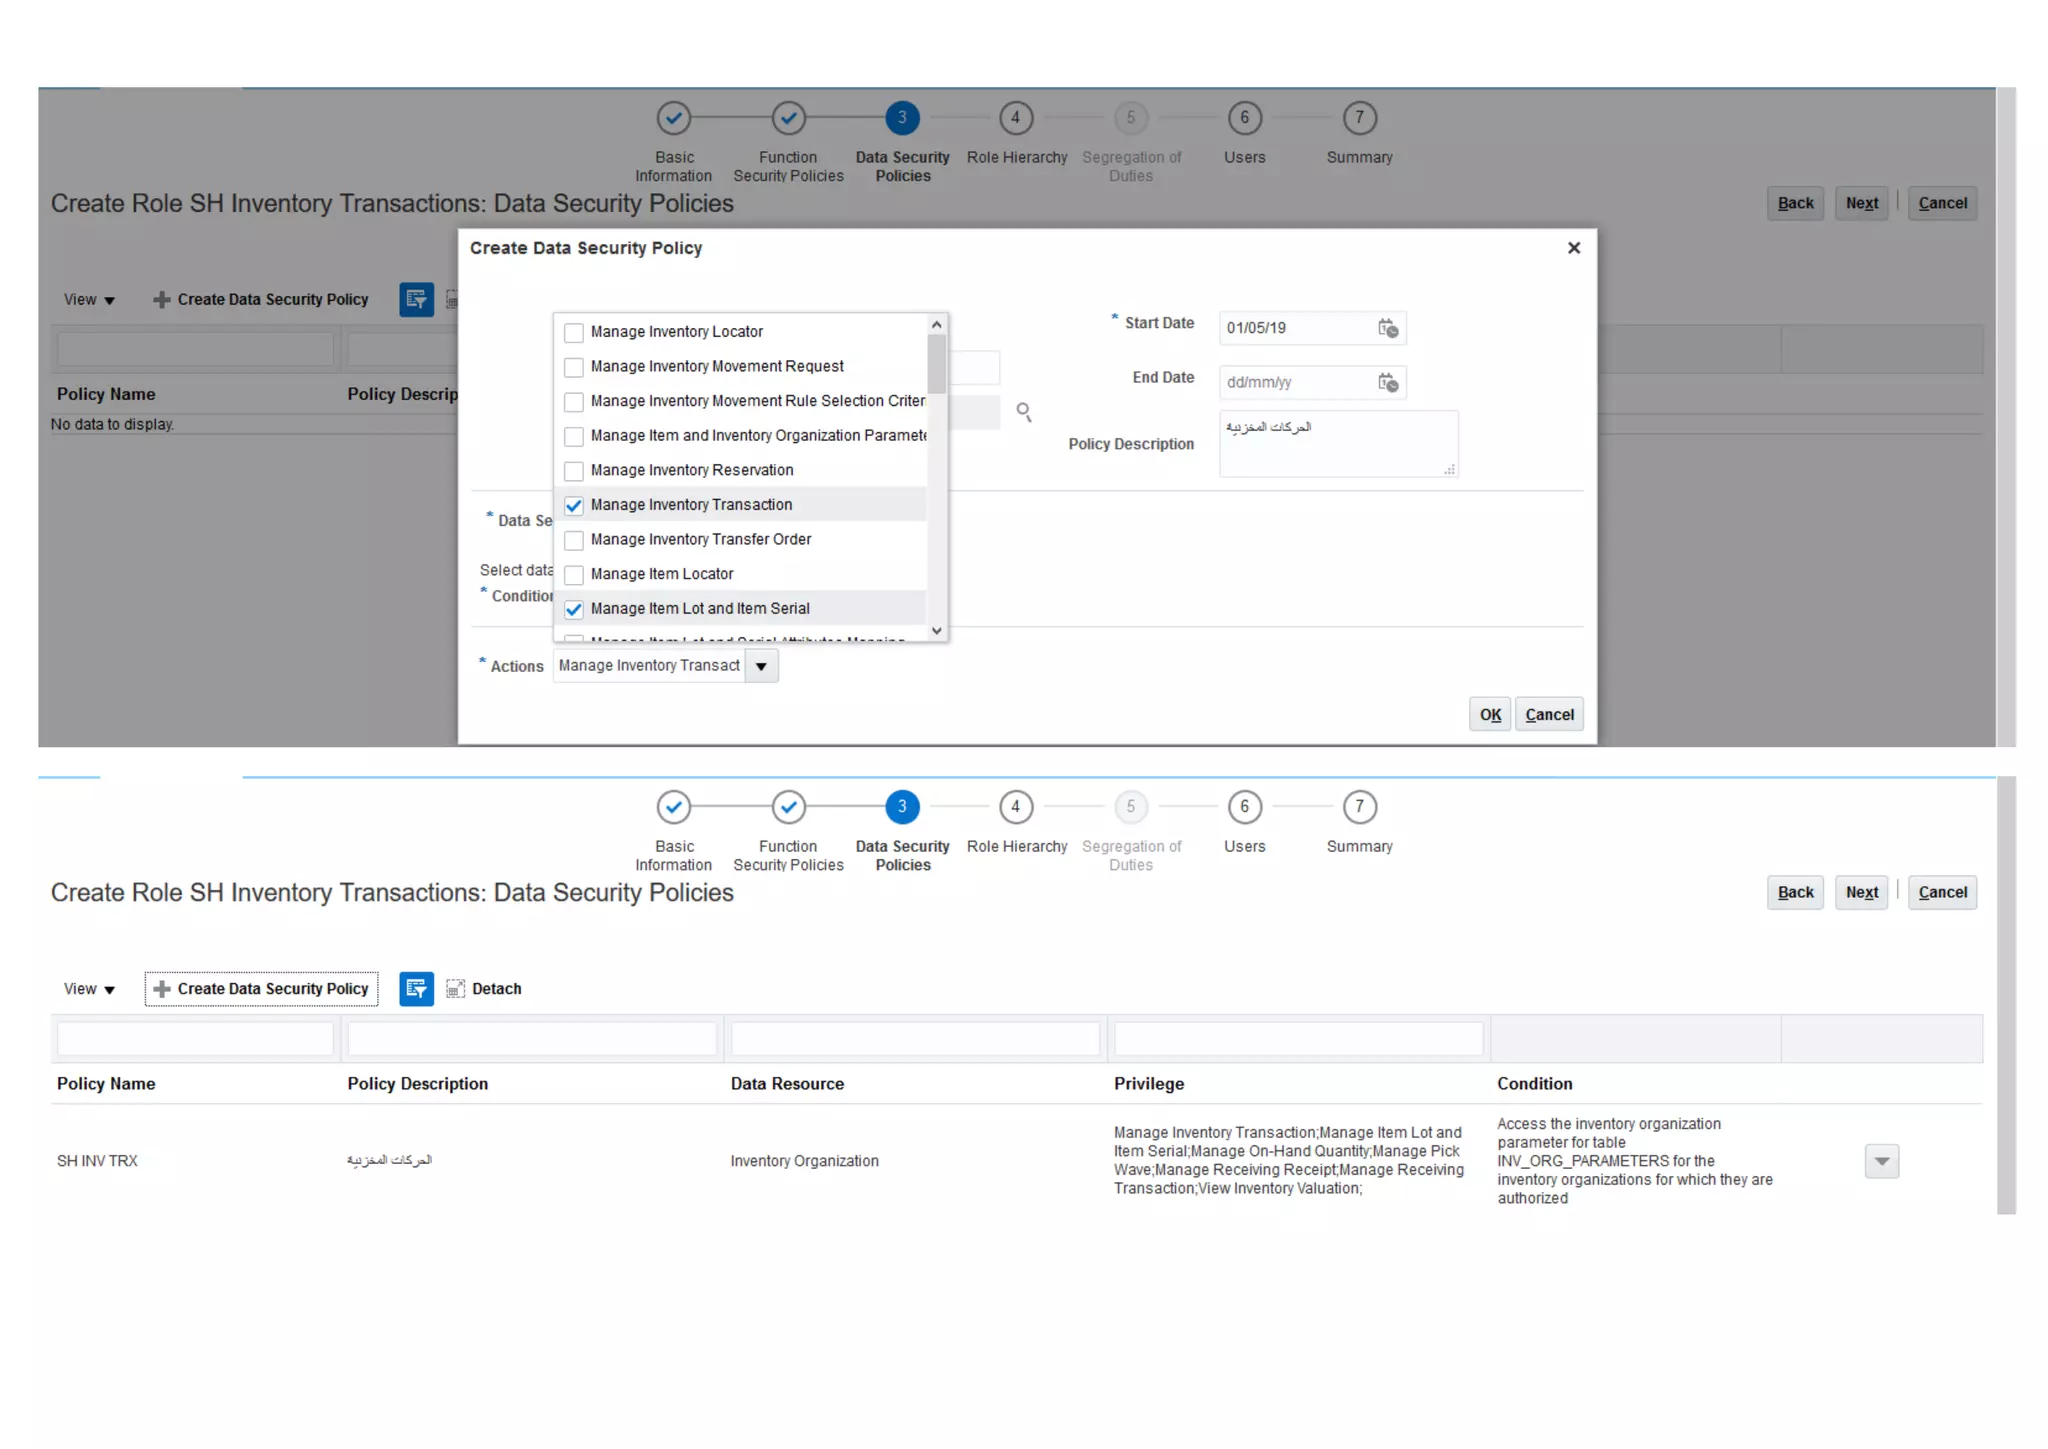Viewport: 2048px width, 1449px height.
Task: Check Manage Inventory Reservation option
Action: (574, 471)
